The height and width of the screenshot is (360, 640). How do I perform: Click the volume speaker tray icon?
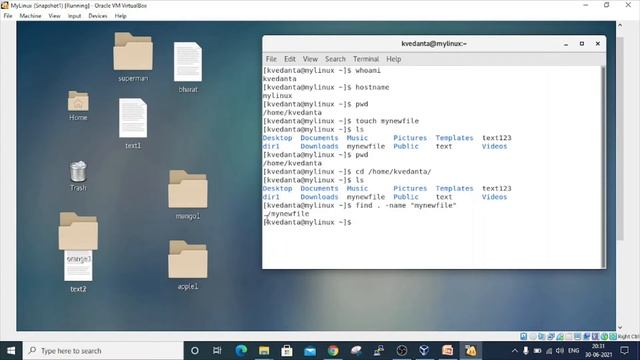point(560,351)
